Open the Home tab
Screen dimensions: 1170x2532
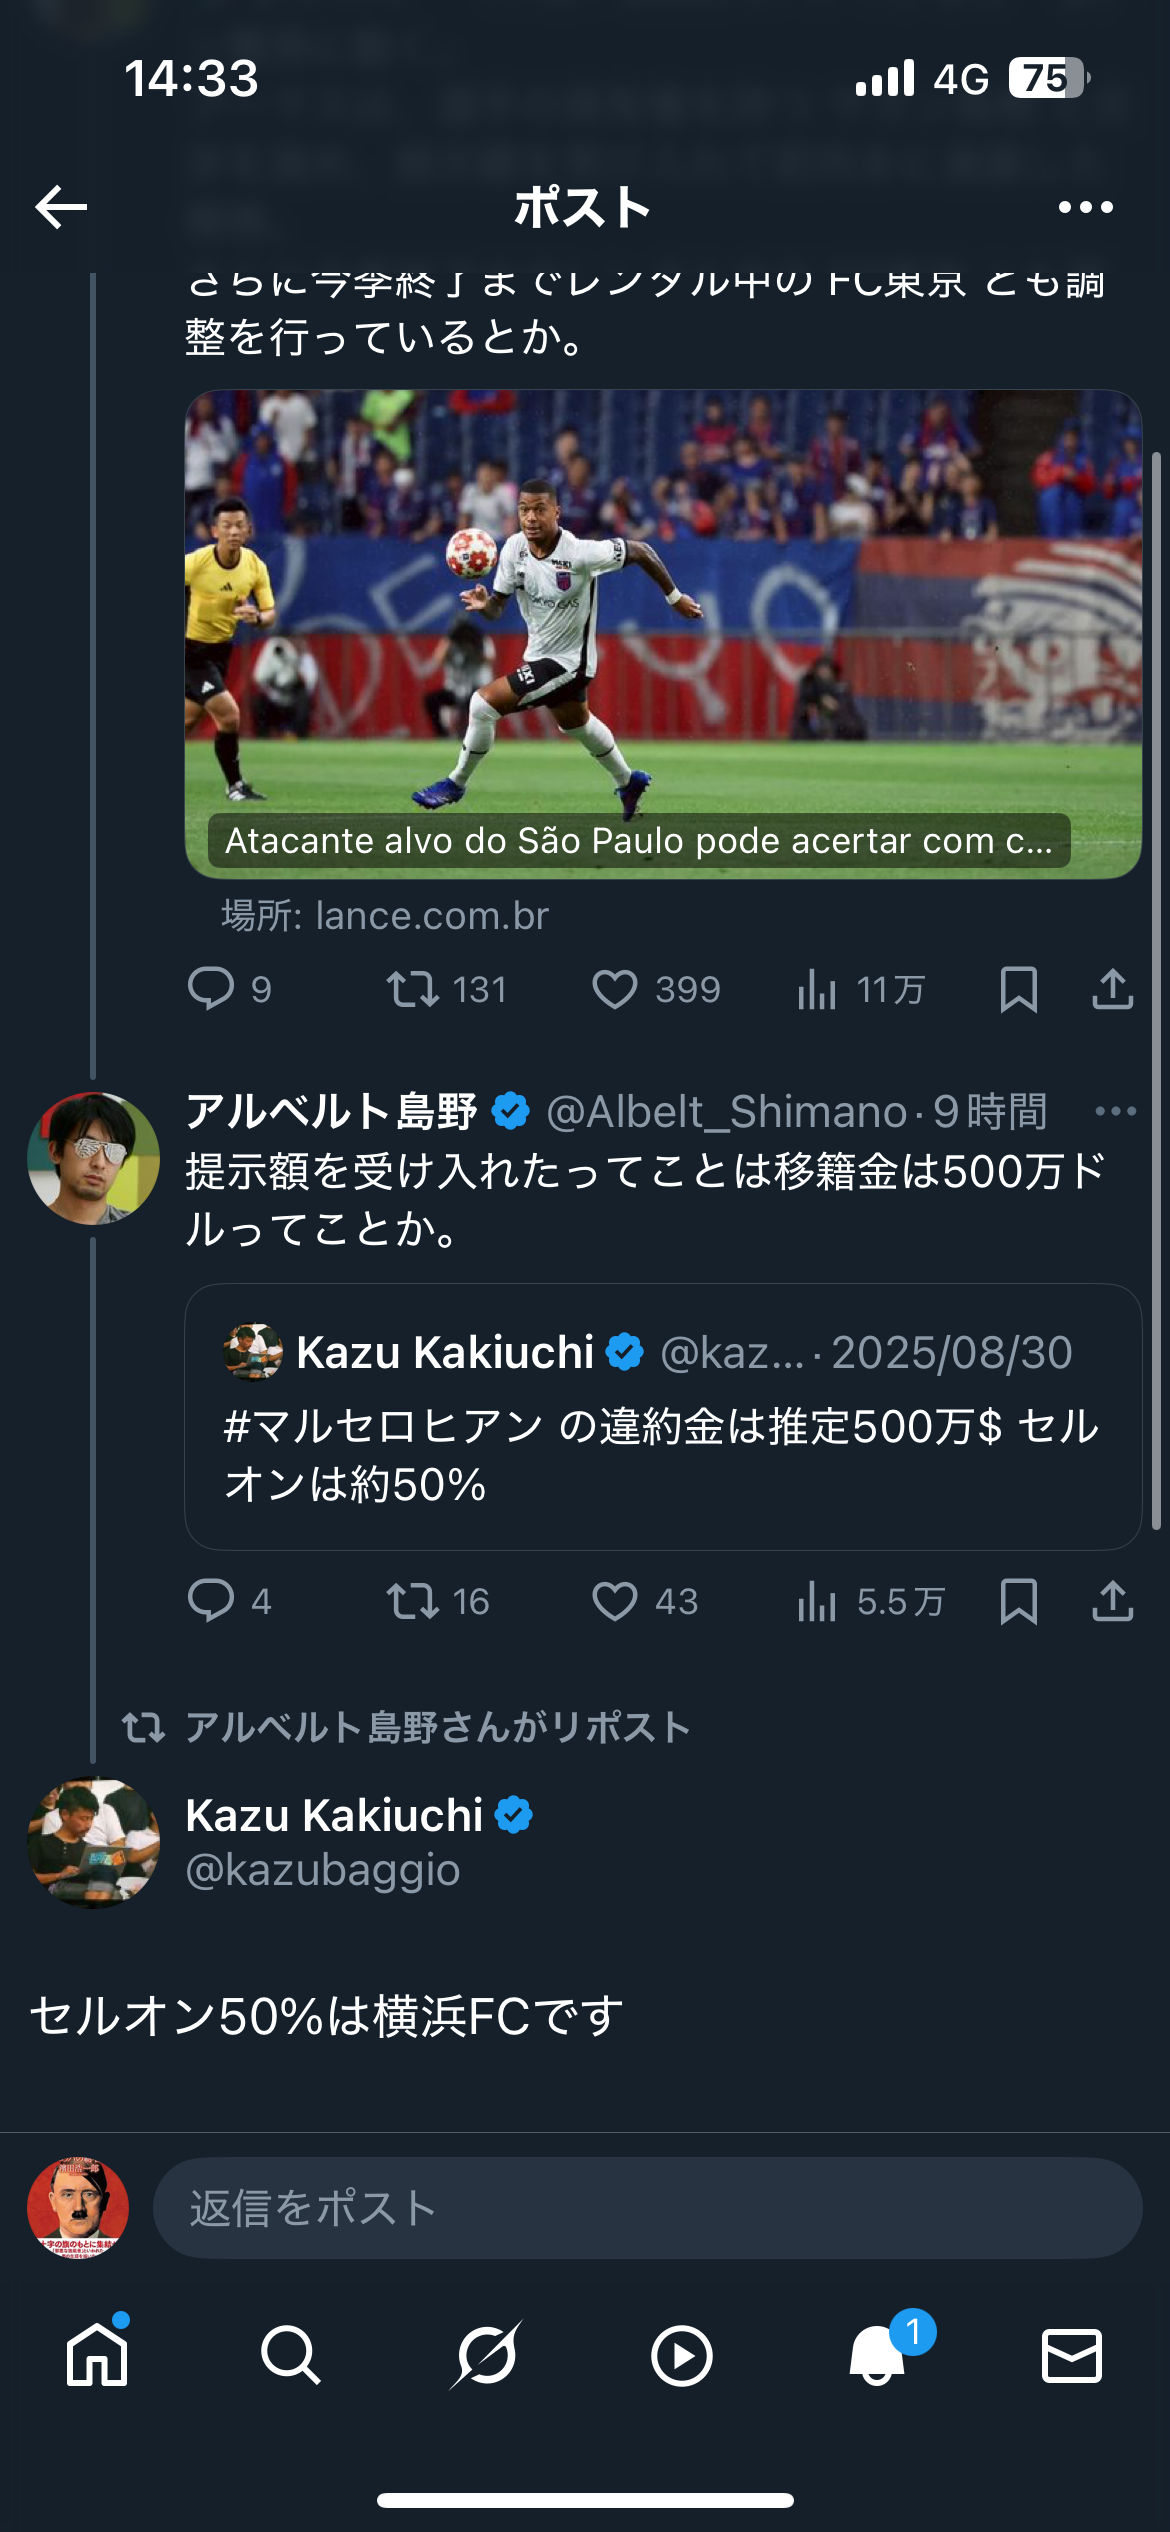point(97,2356)
